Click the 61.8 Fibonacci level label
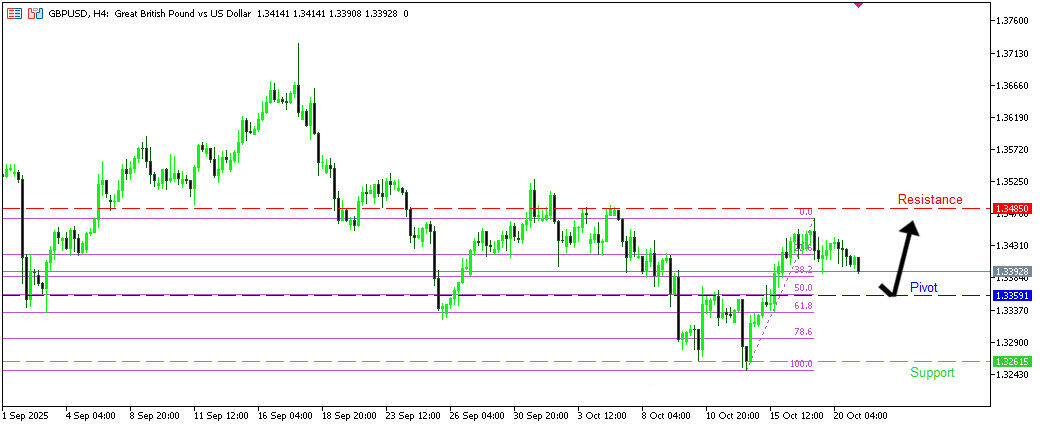Image resolution: width=1043 pixels, height=427 pixels. pyautogui.click(x=803, y=306)
